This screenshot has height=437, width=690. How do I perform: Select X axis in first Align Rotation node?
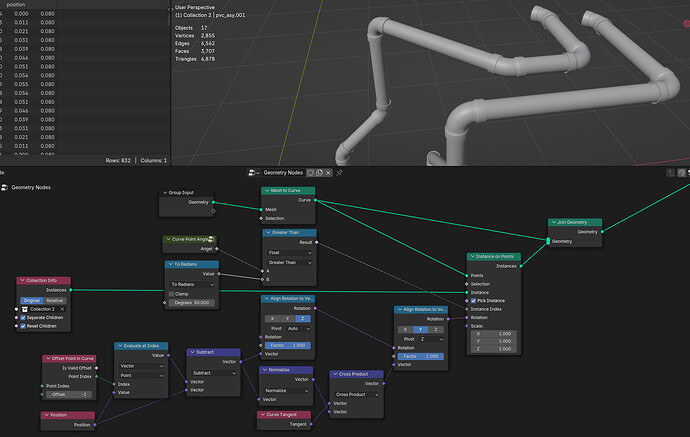pyautogui.click(x=272, y=319)
